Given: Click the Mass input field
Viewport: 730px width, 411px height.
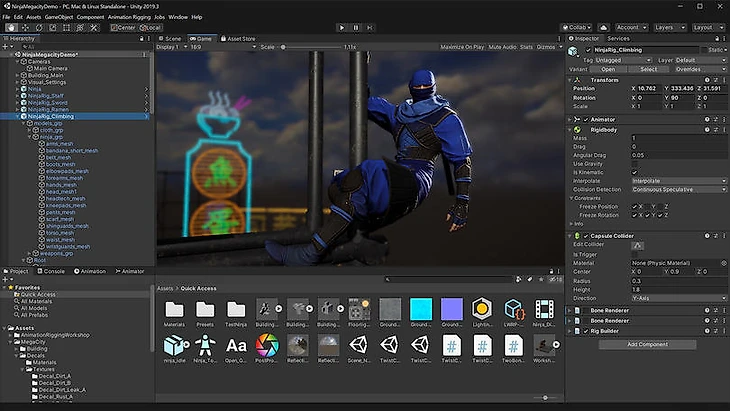Looking at the screenshot, I should click(x=678, y=138).
